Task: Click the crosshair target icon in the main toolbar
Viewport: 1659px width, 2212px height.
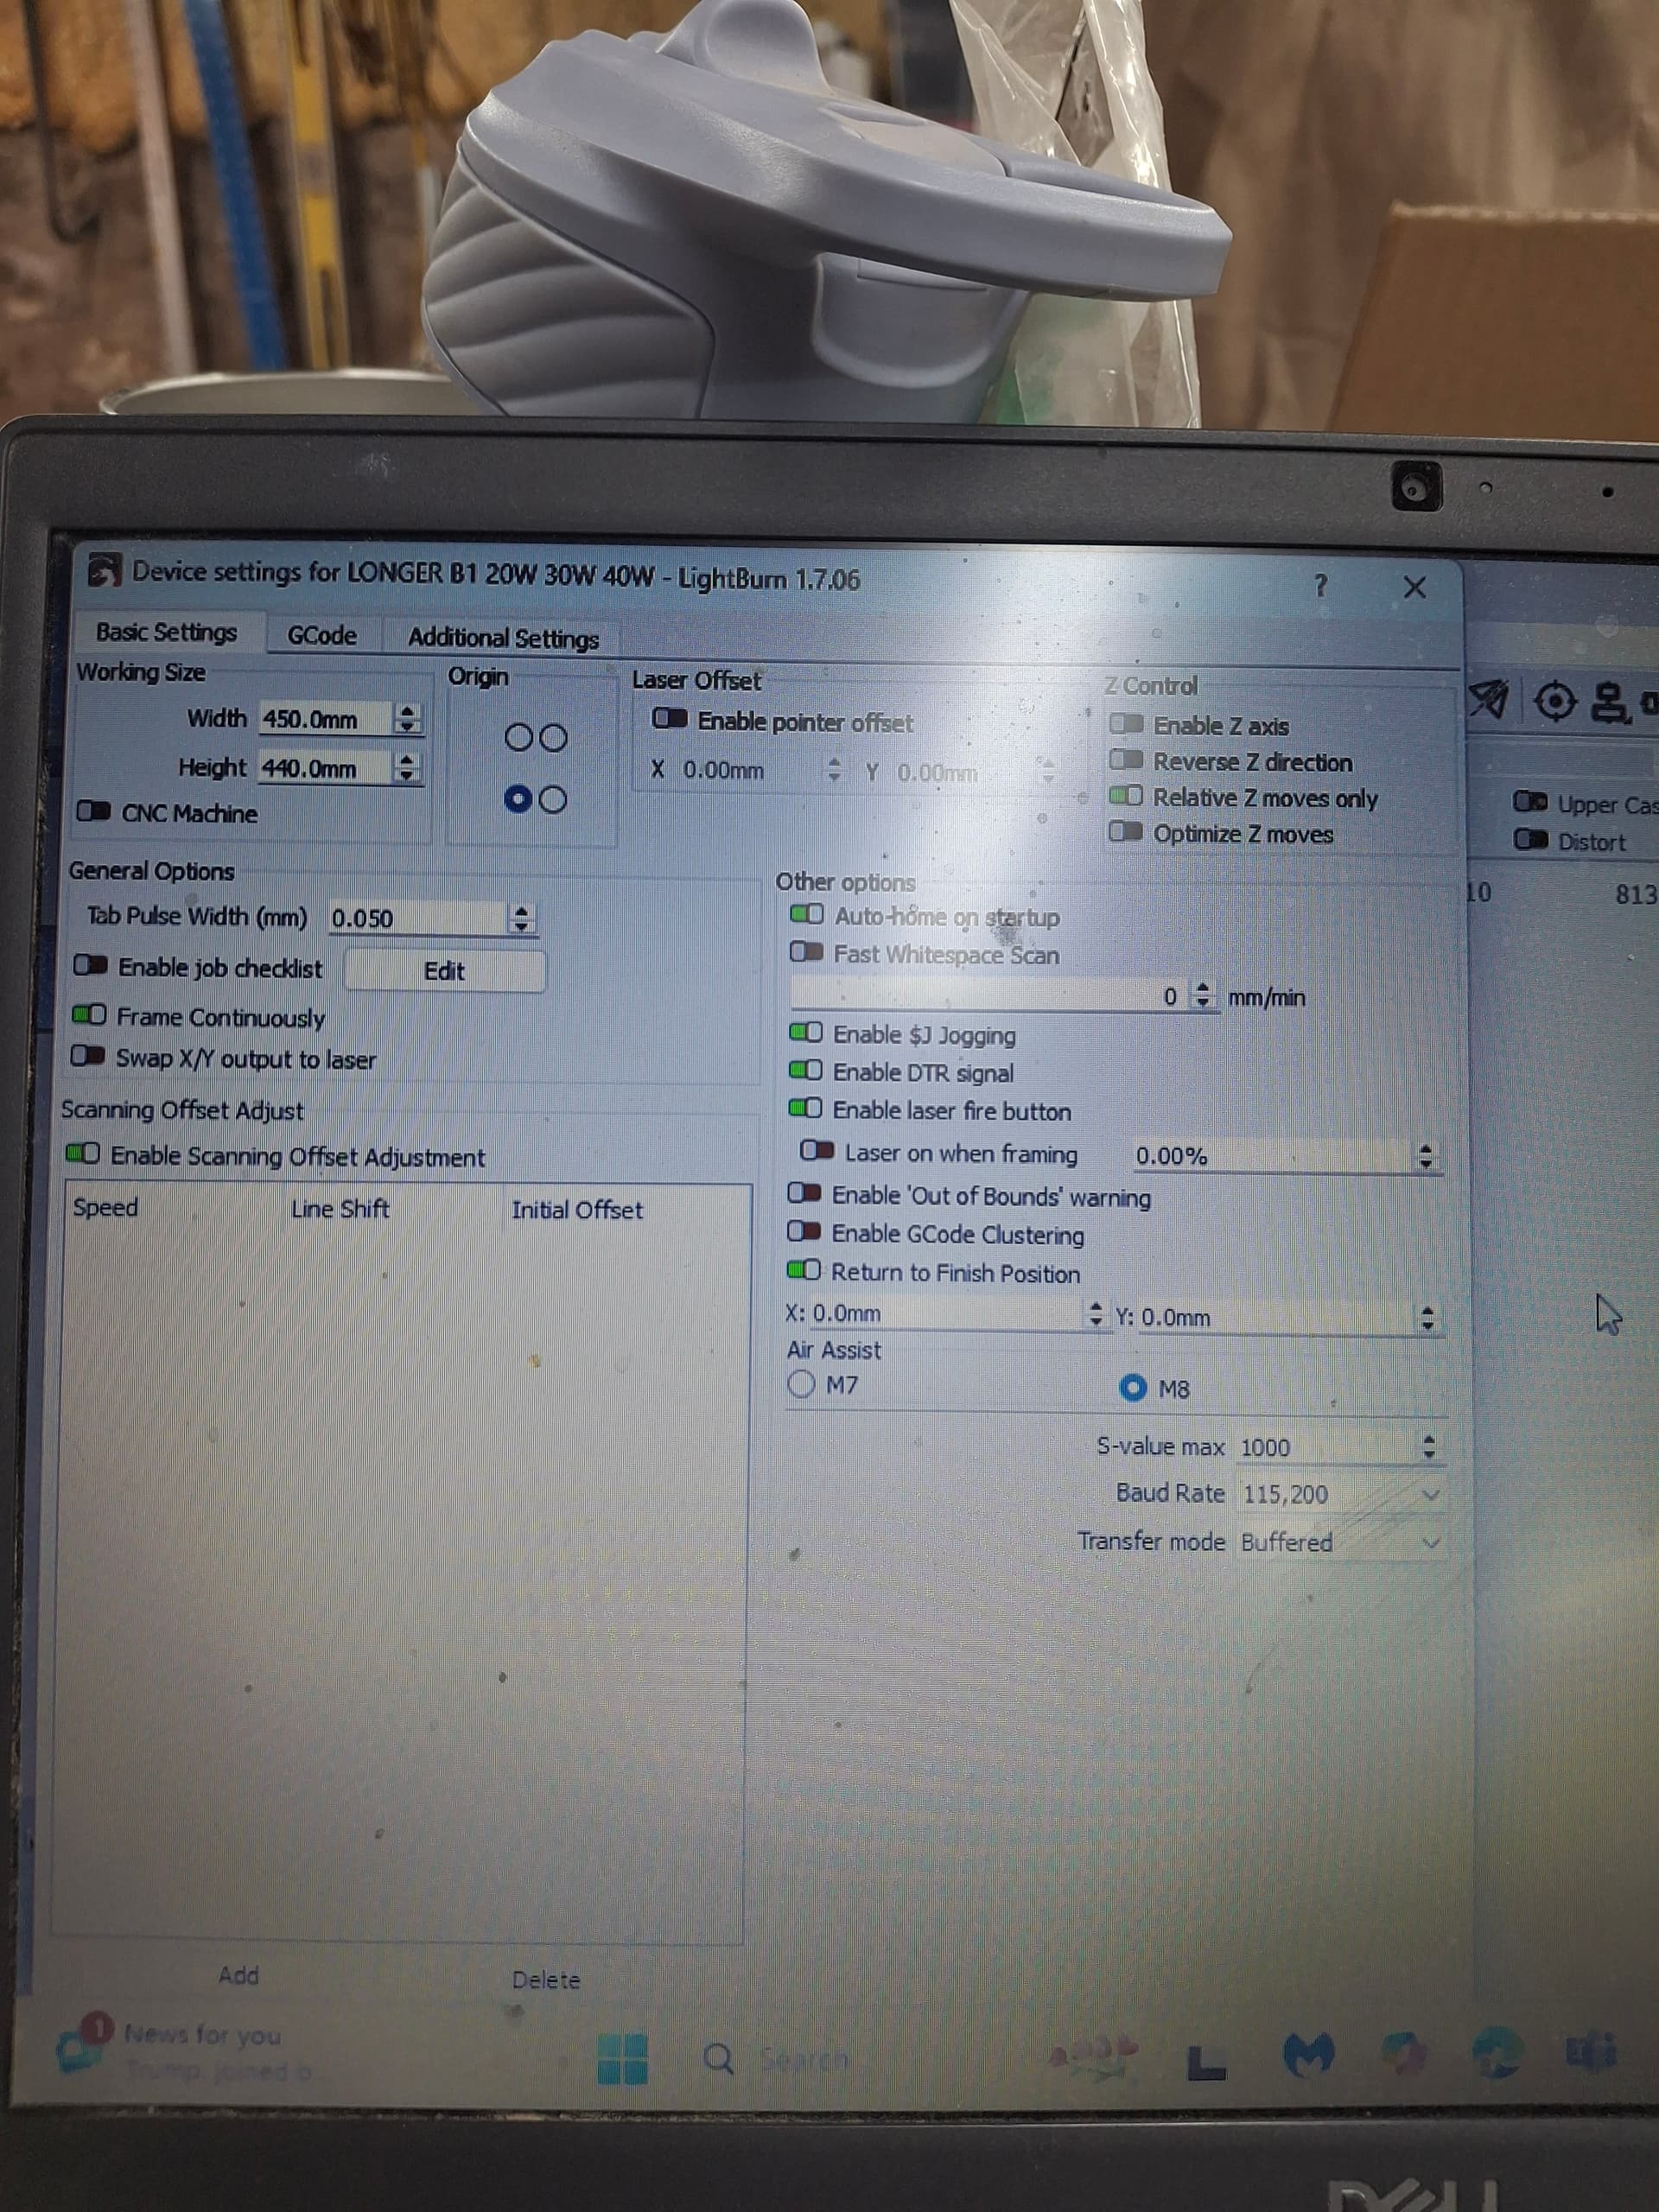Action: (x=1554, y=701)
